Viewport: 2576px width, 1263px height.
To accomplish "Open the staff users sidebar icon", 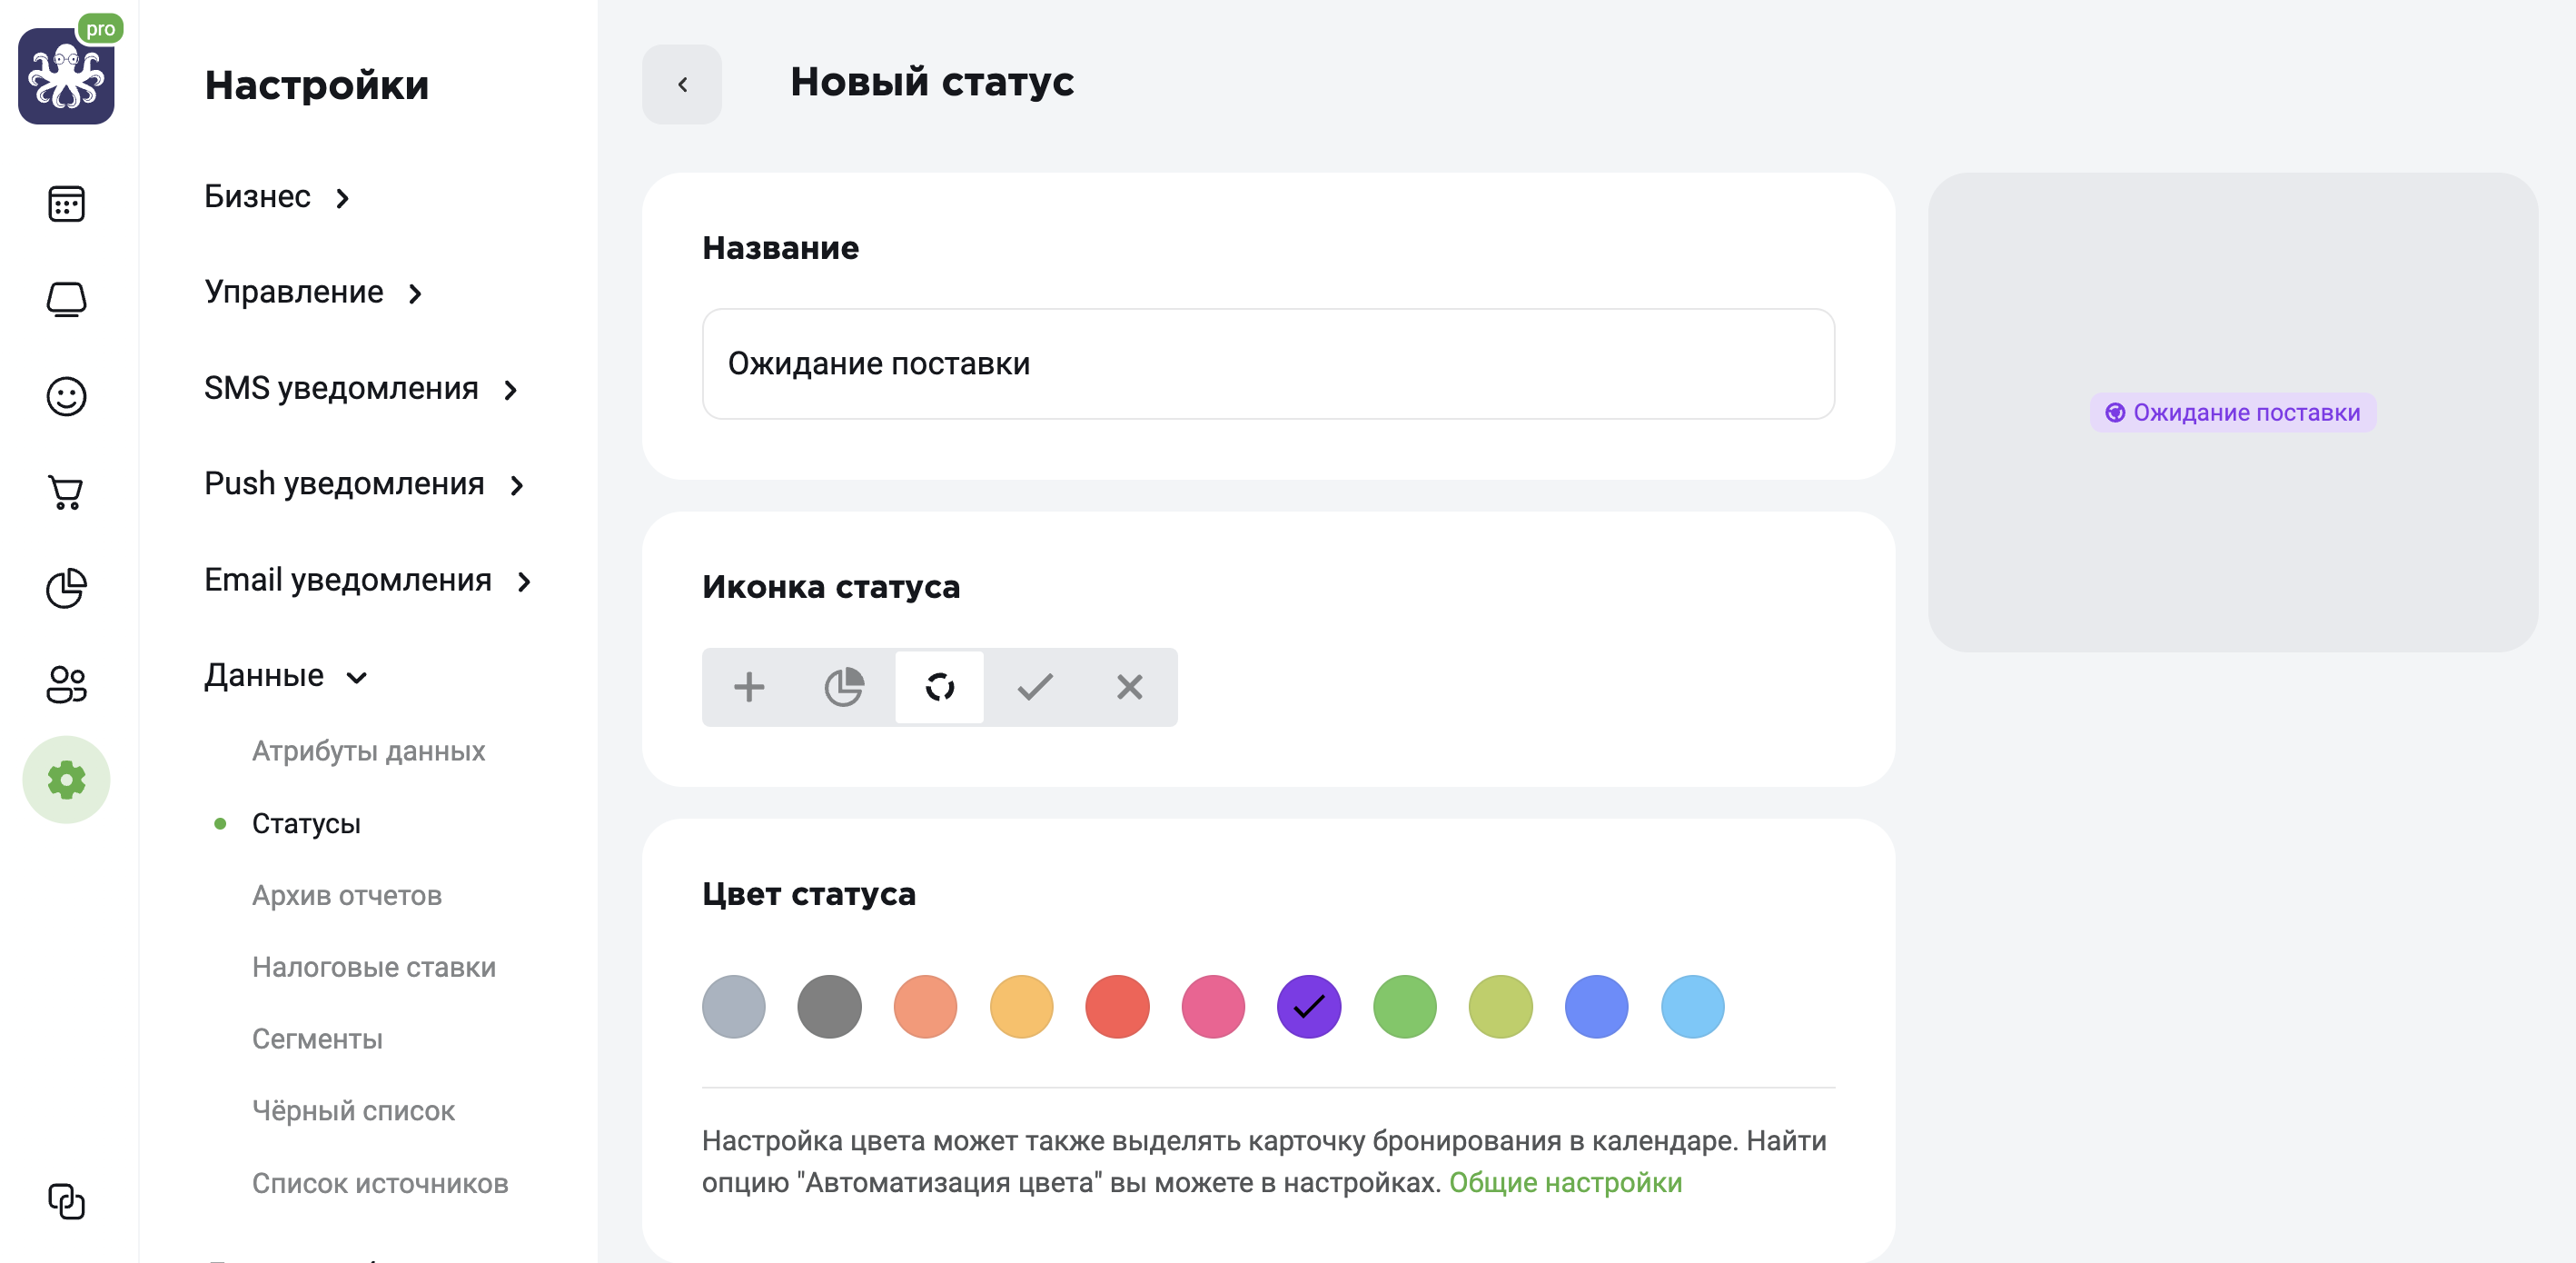I will (66, 684).
